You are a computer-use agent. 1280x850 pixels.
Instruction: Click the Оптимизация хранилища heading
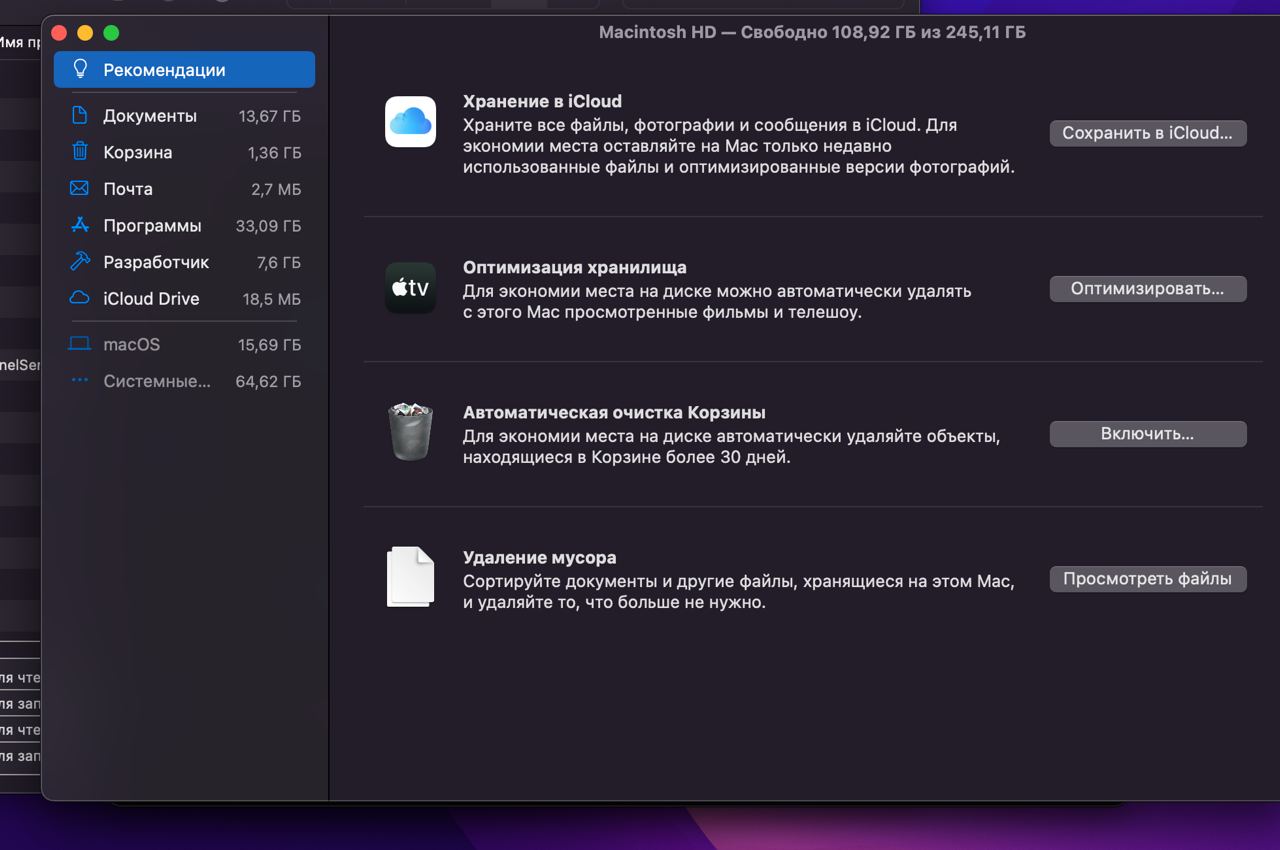coord(575,267)
